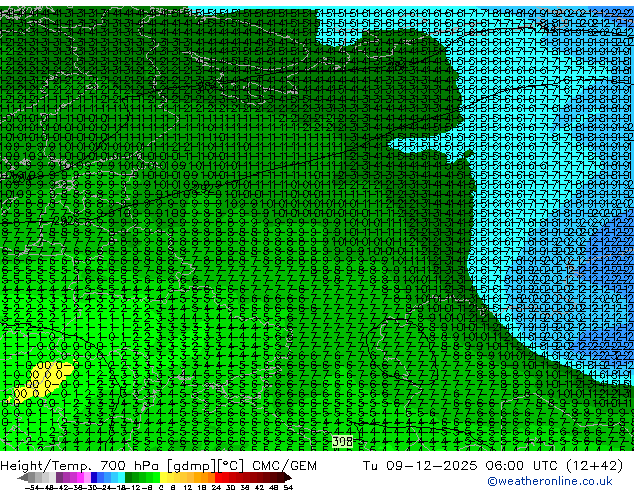Pick the yellow 0°C legend swatch
Screen dimensions: 634x490
pyautogui.click(x=163, y=477)
